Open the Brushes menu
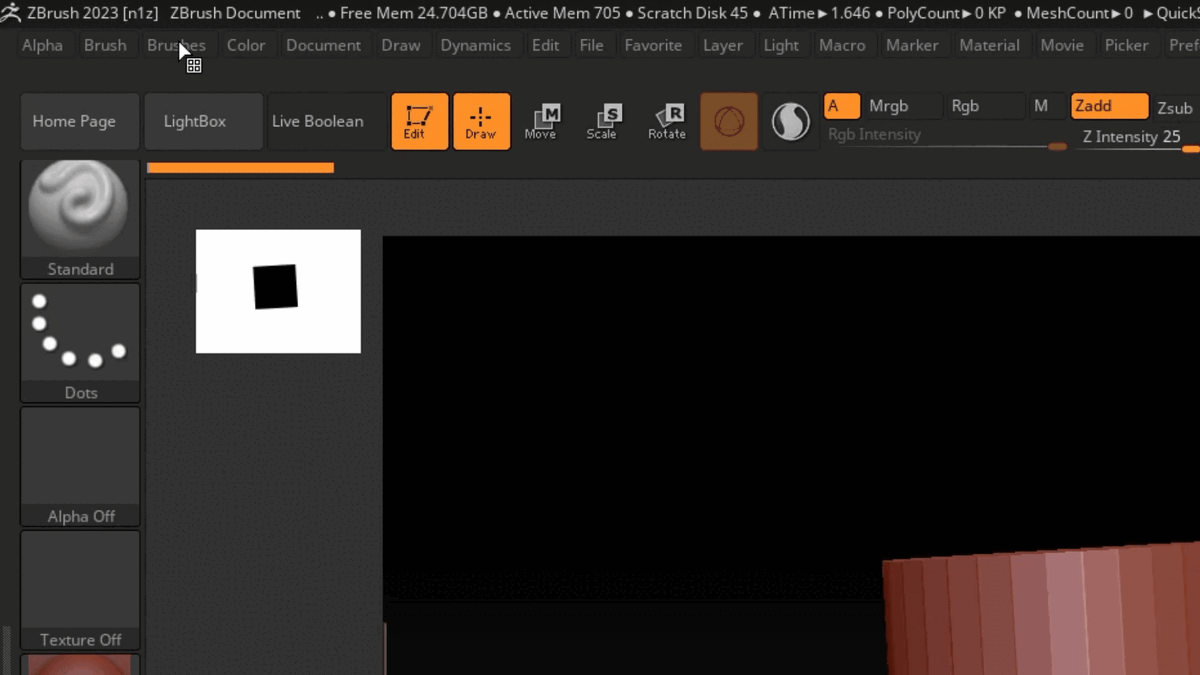This screenshot has height=675, width=1200. pyautogui.click(x=176, y=45)
